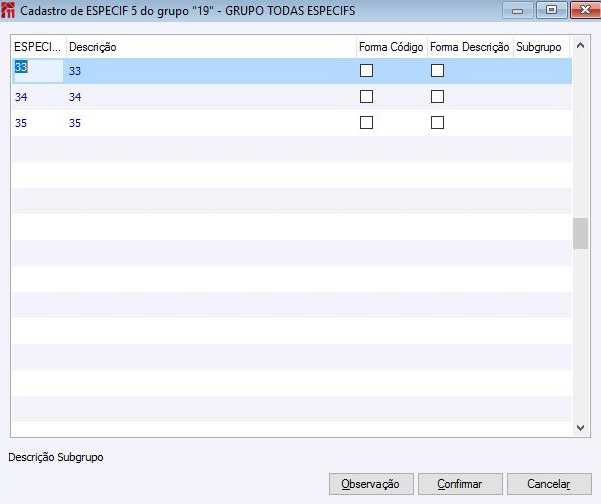Select description cell of row 33
The width and height of the screenshot is (601, 504).
[211, 71]
